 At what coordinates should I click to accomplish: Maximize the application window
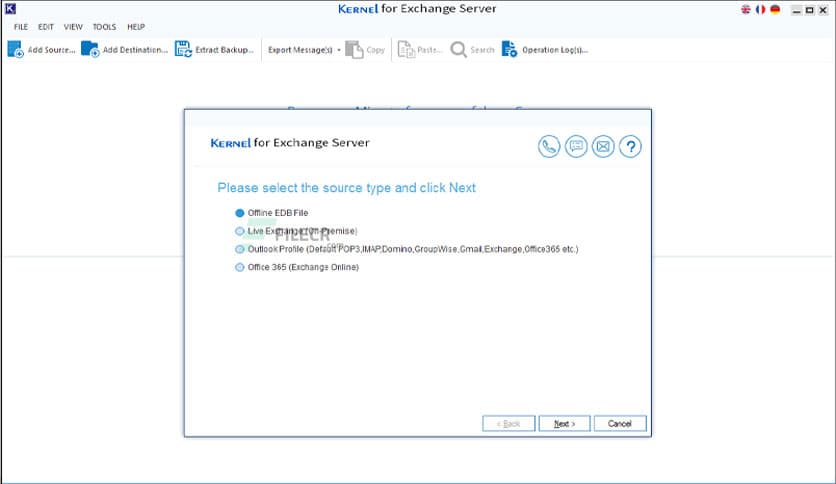[x=809, y=10]
